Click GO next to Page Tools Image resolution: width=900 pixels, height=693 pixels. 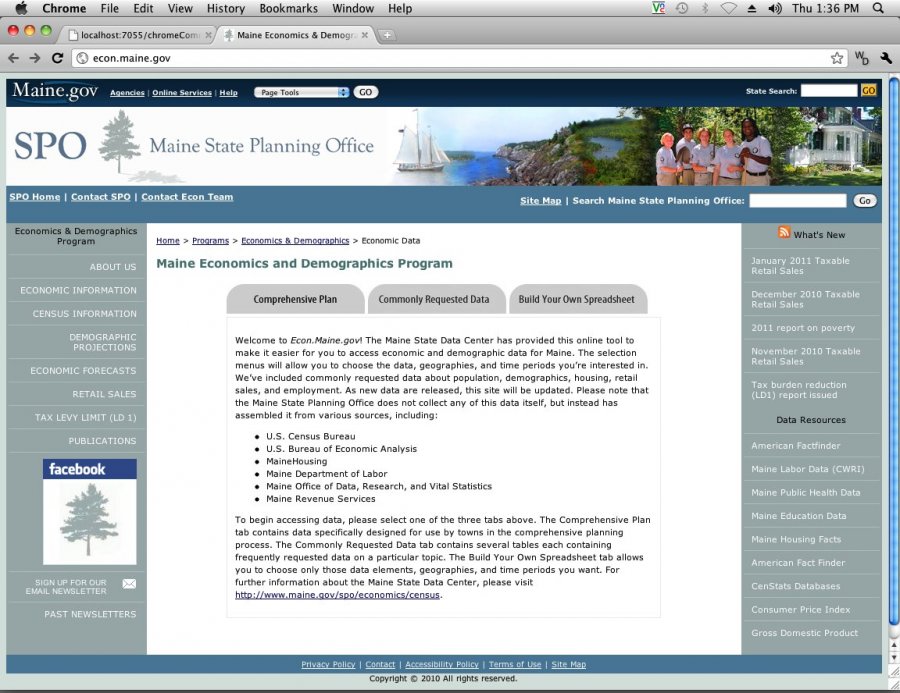366,92
